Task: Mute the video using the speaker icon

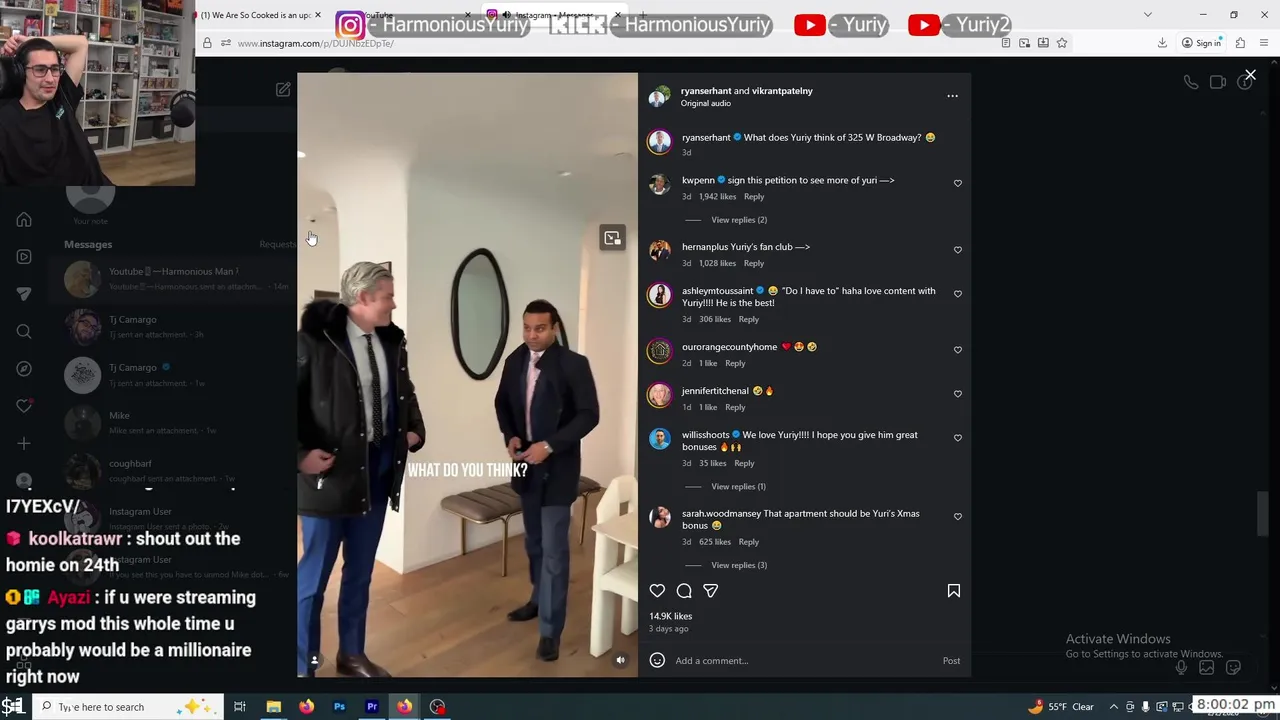Action: click(x=620, y=660)
